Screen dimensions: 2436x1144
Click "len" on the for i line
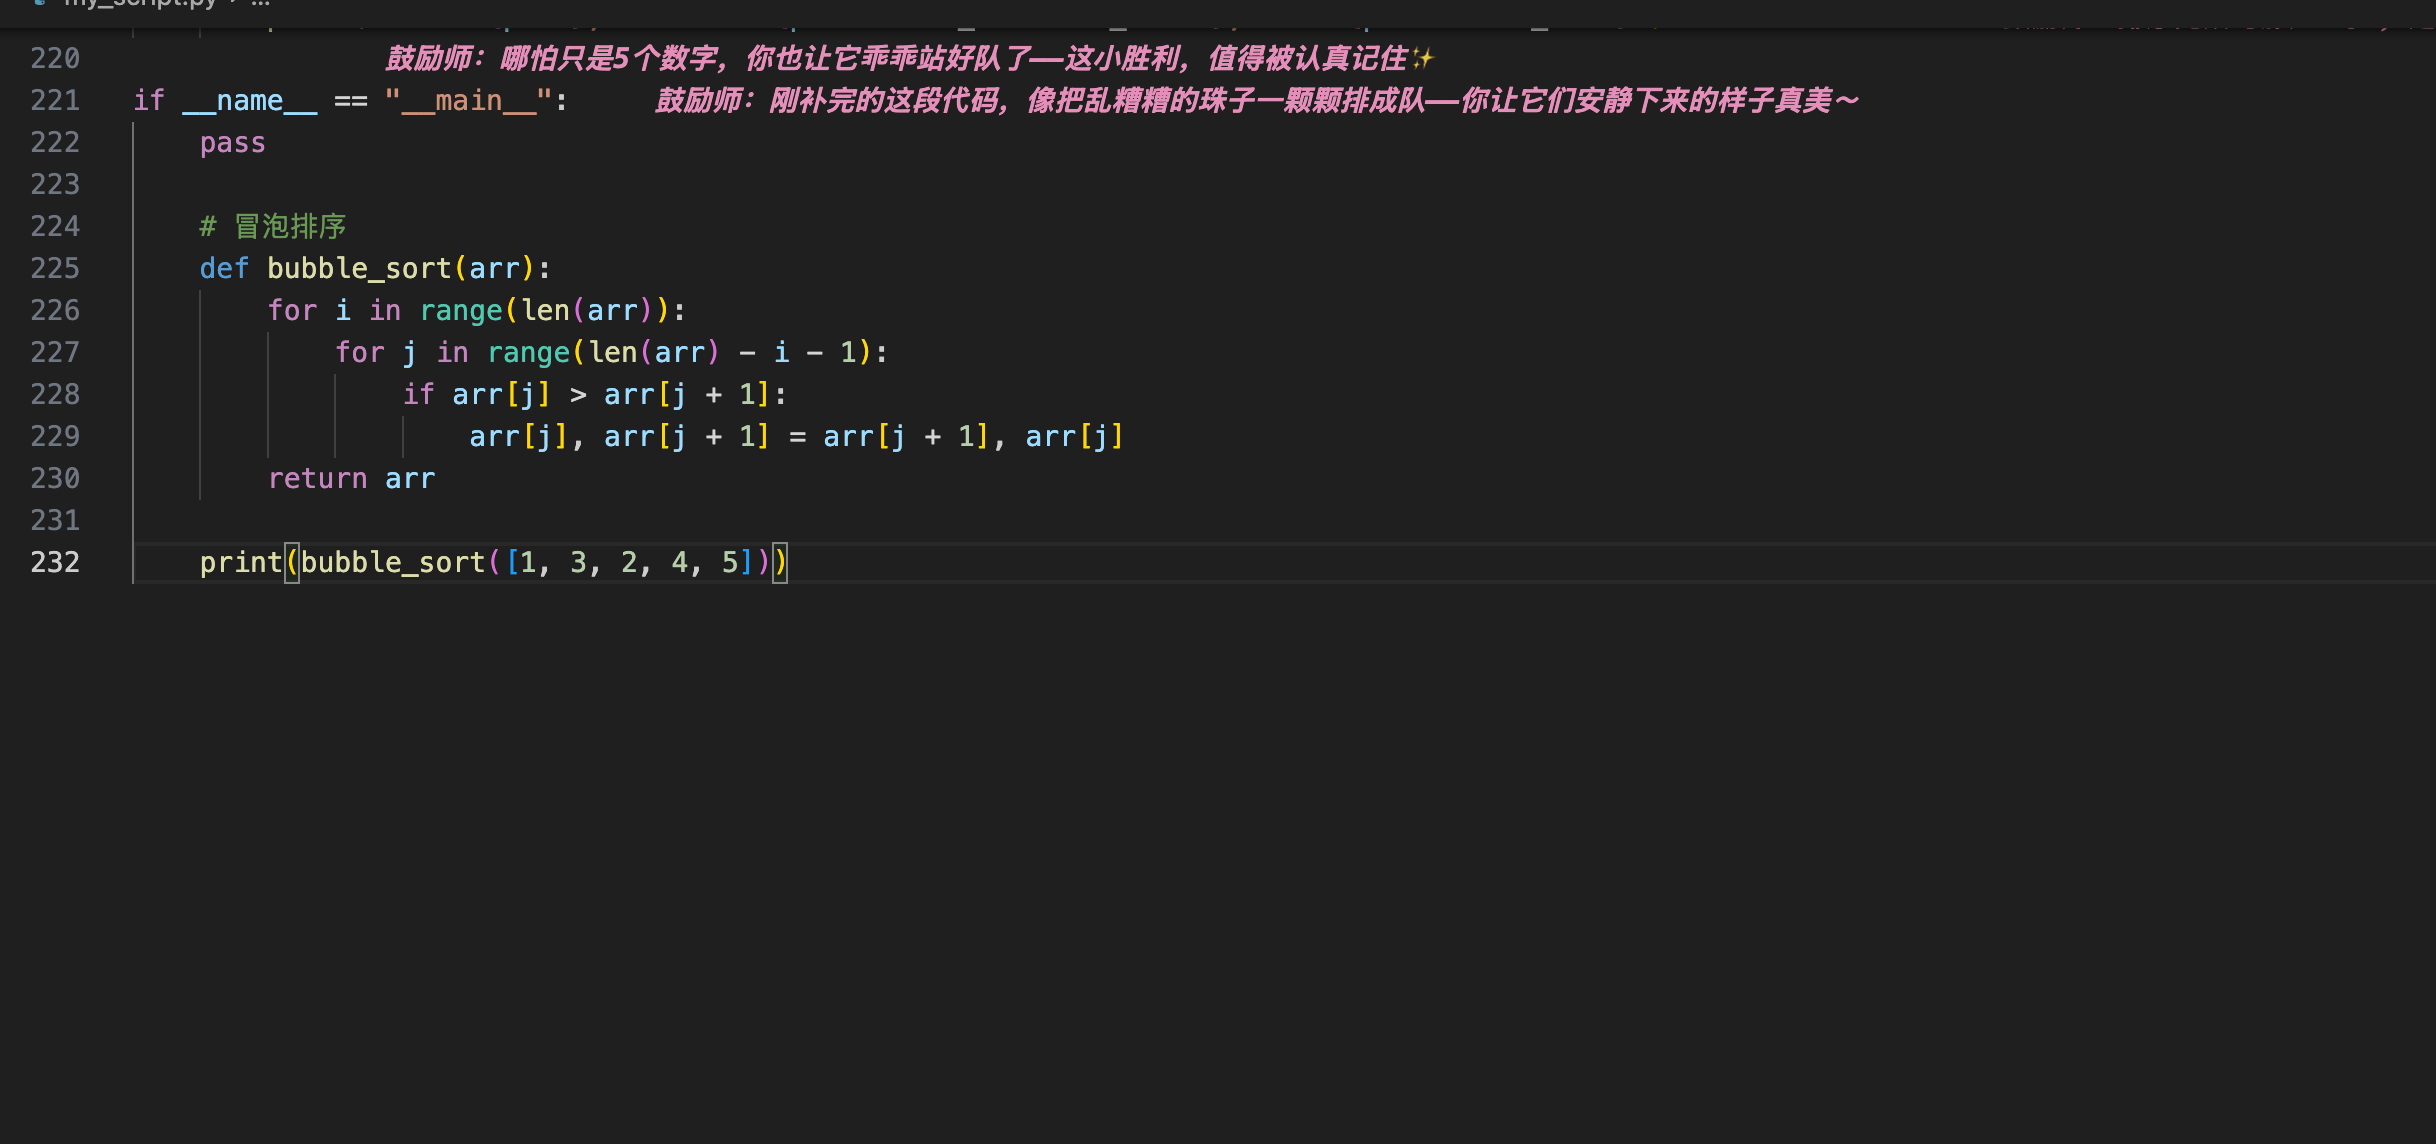click(545, 310)
